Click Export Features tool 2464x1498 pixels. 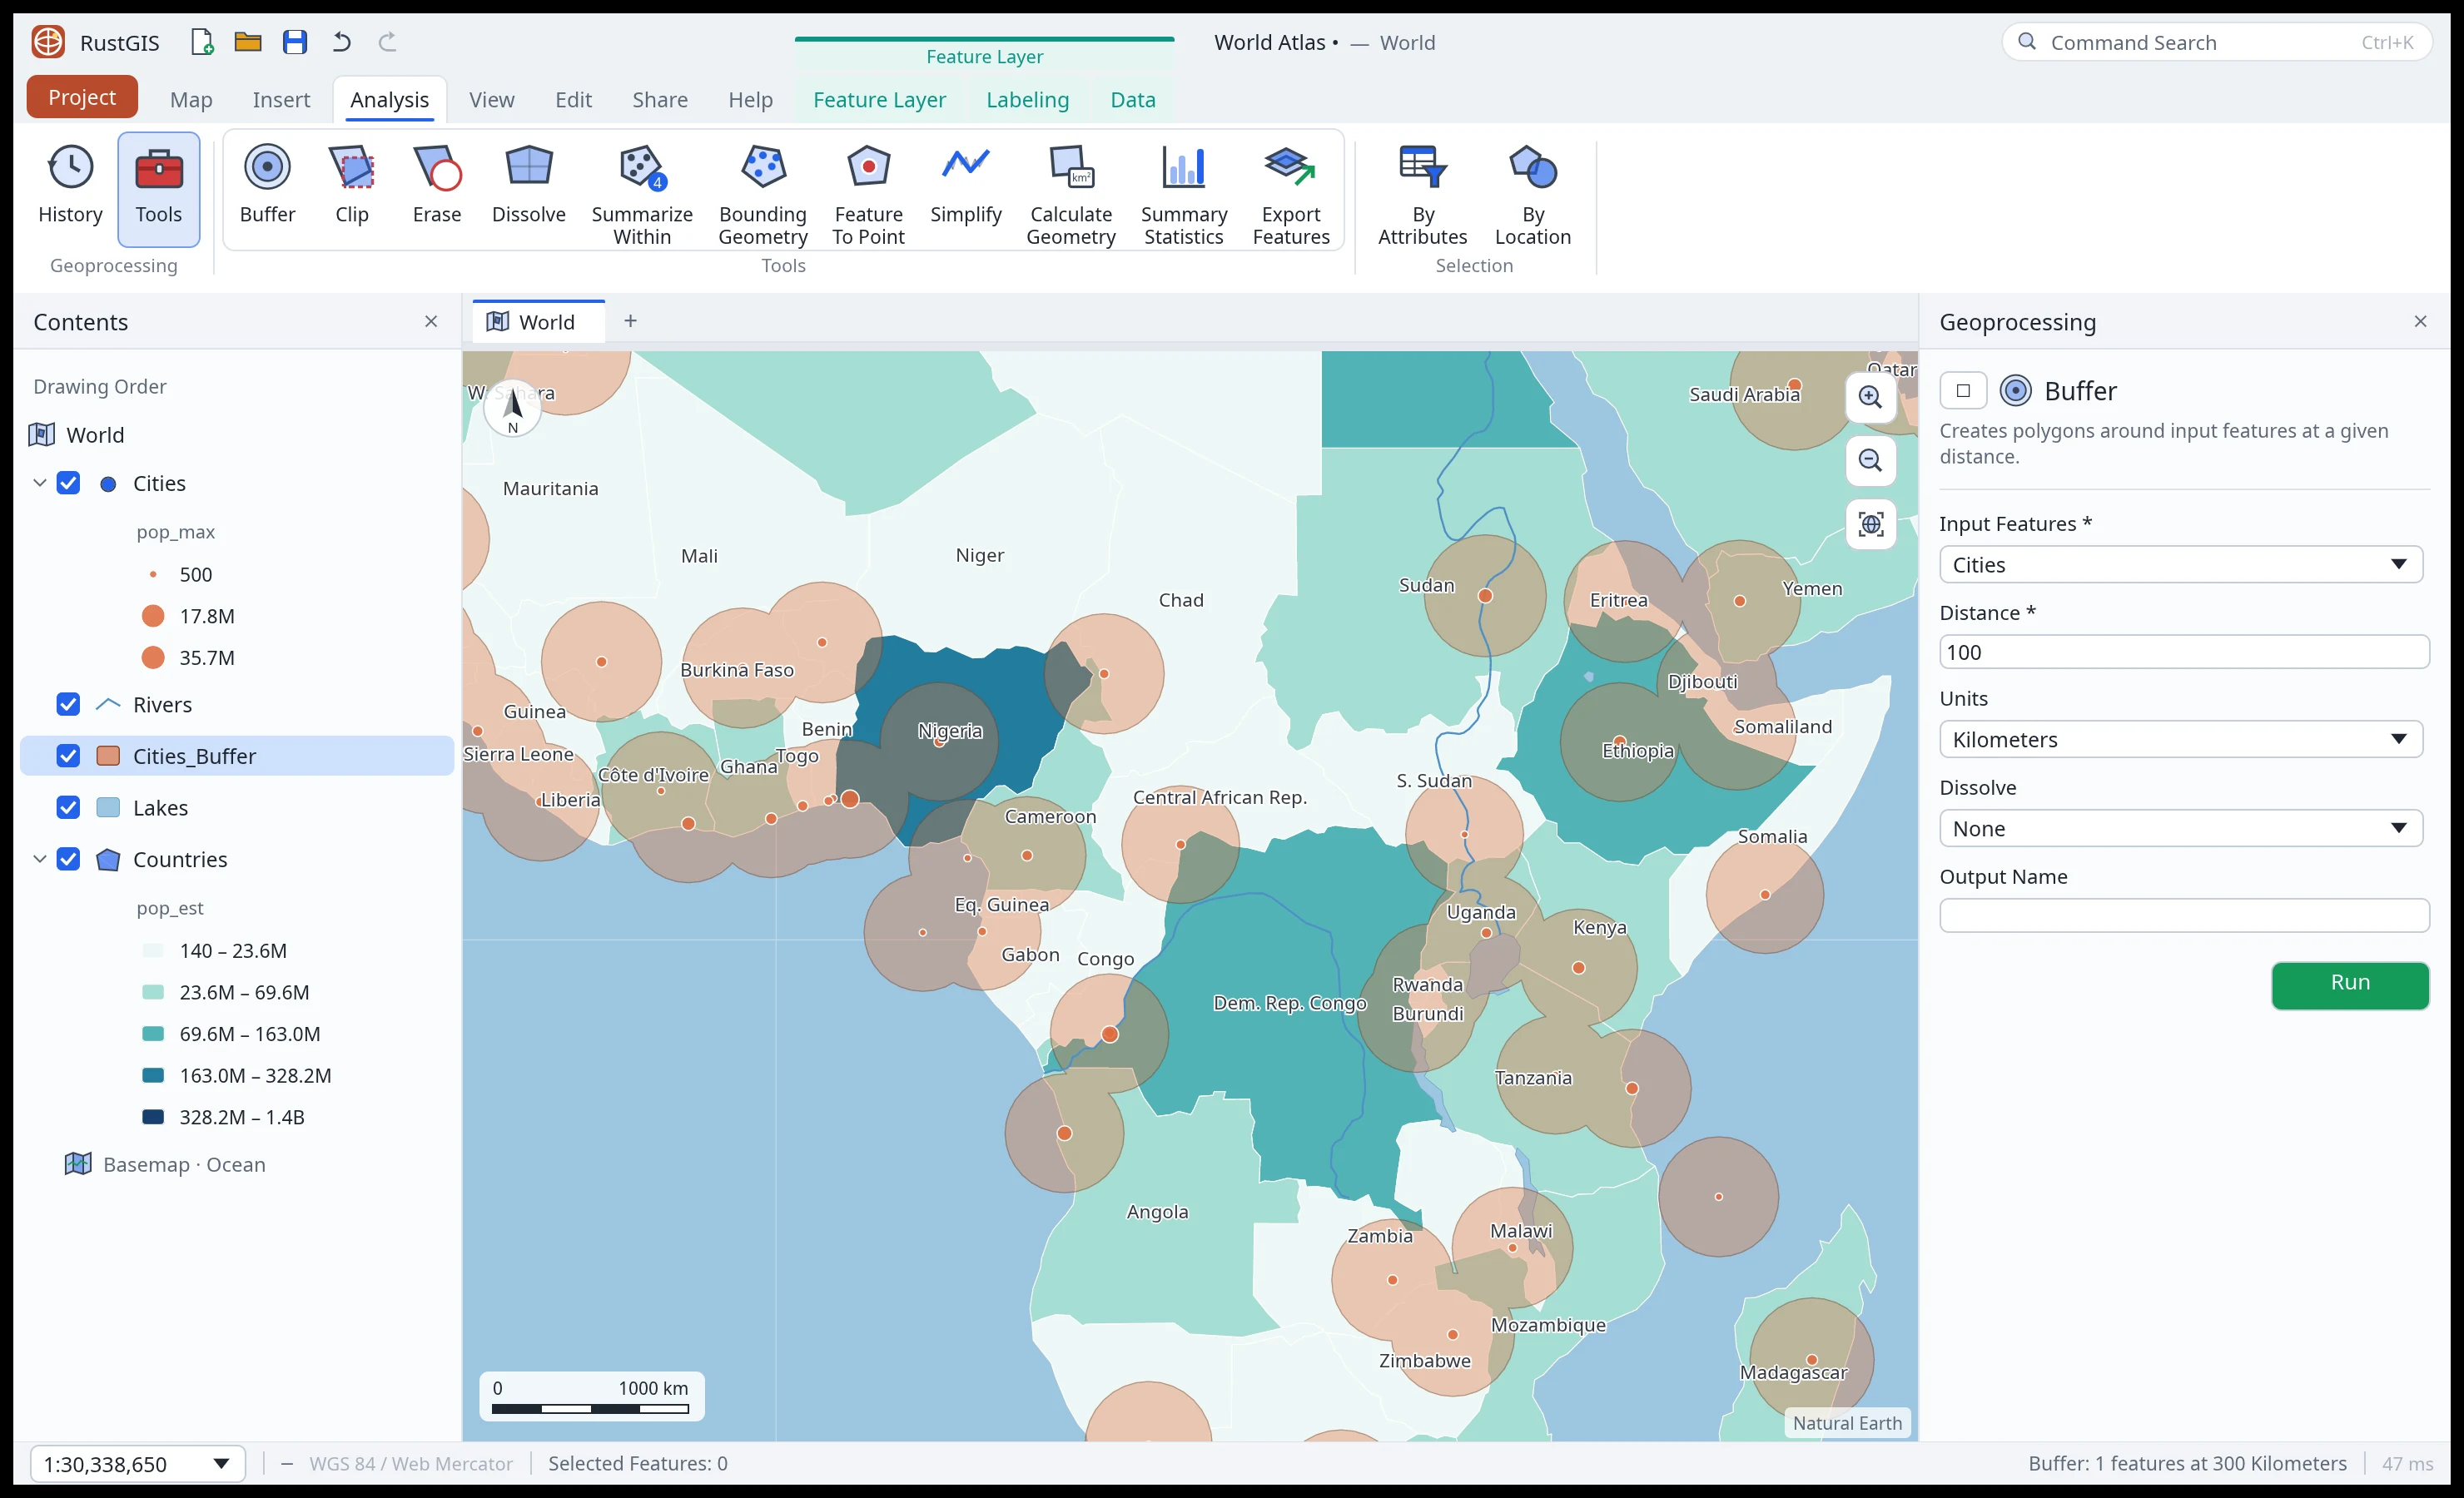point(1291,193)
